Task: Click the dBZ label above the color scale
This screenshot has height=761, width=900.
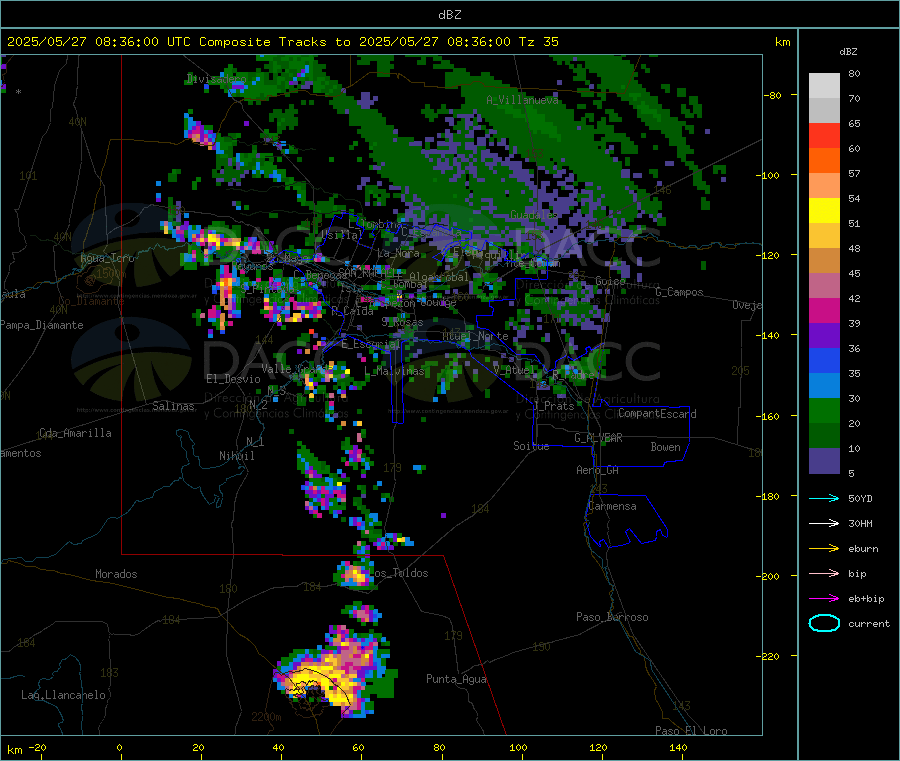Action: click(x=848, y=52)
